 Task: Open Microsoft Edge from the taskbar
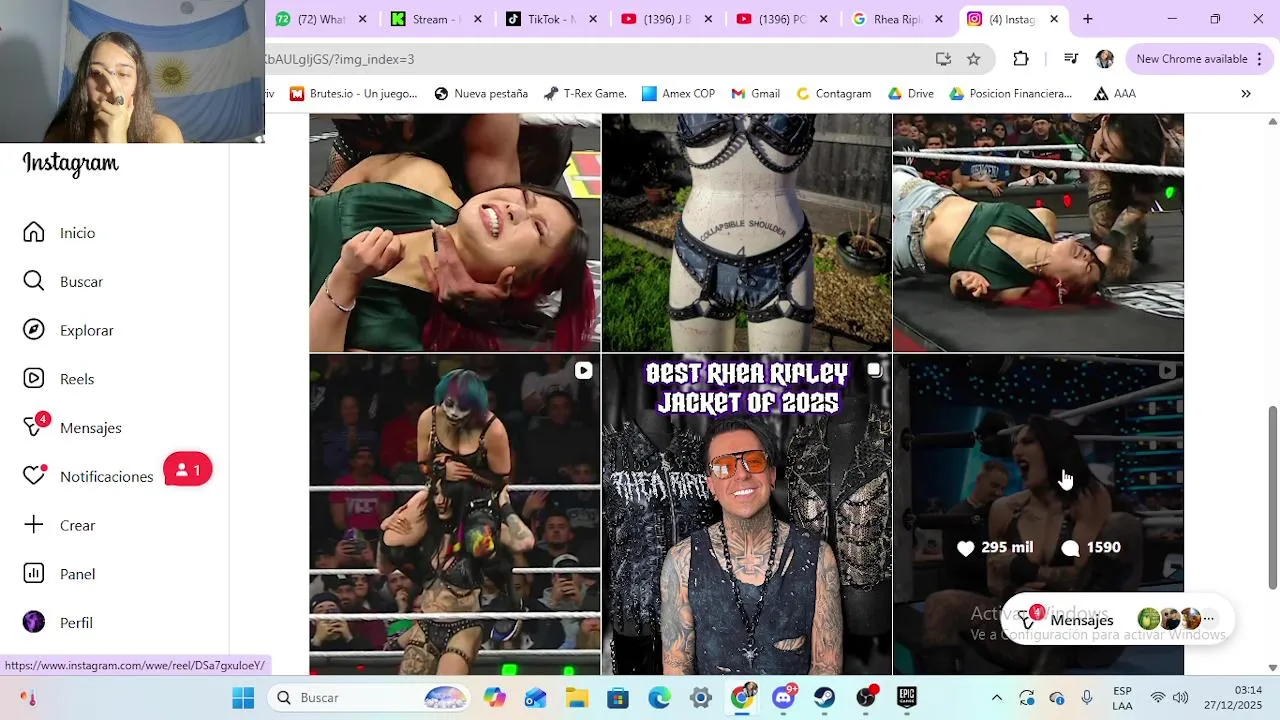(x=659, y=698)
